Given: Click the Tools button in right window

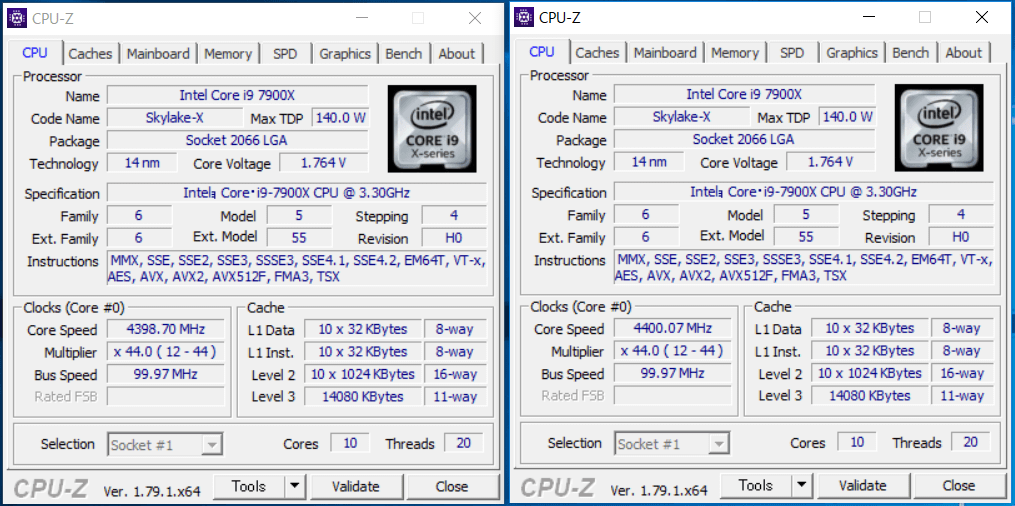Looking at the screenshot, I should (756, 485).
